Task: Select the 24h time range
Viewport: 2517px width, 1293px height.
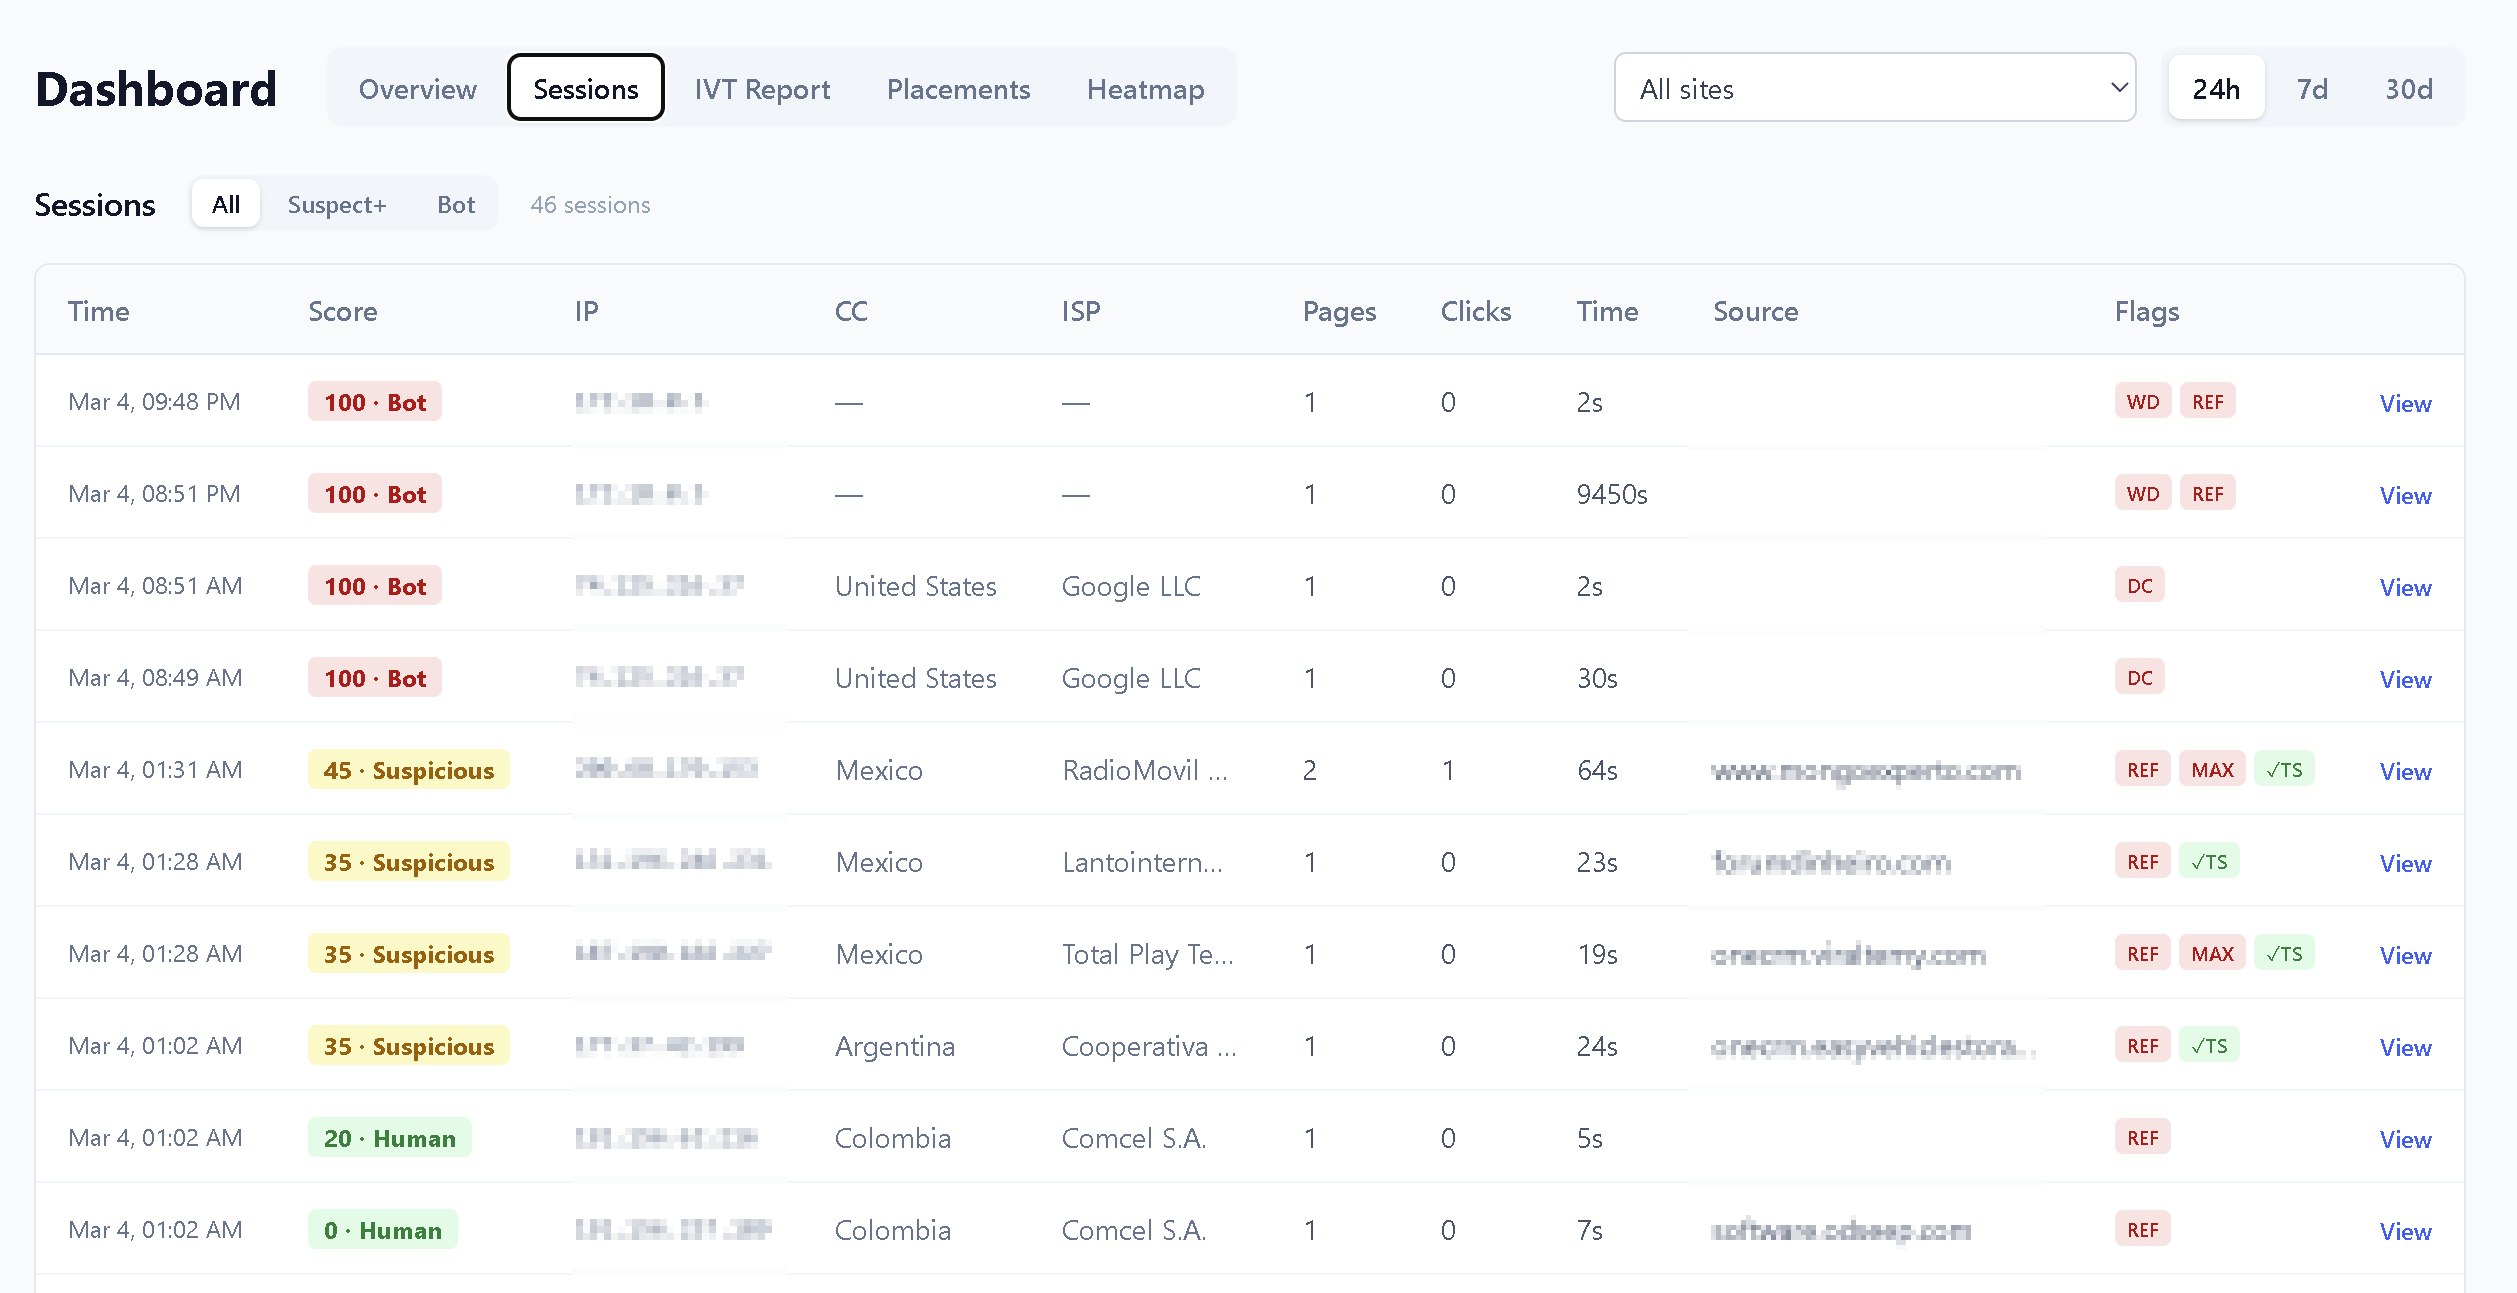Action: (2216, 89)
